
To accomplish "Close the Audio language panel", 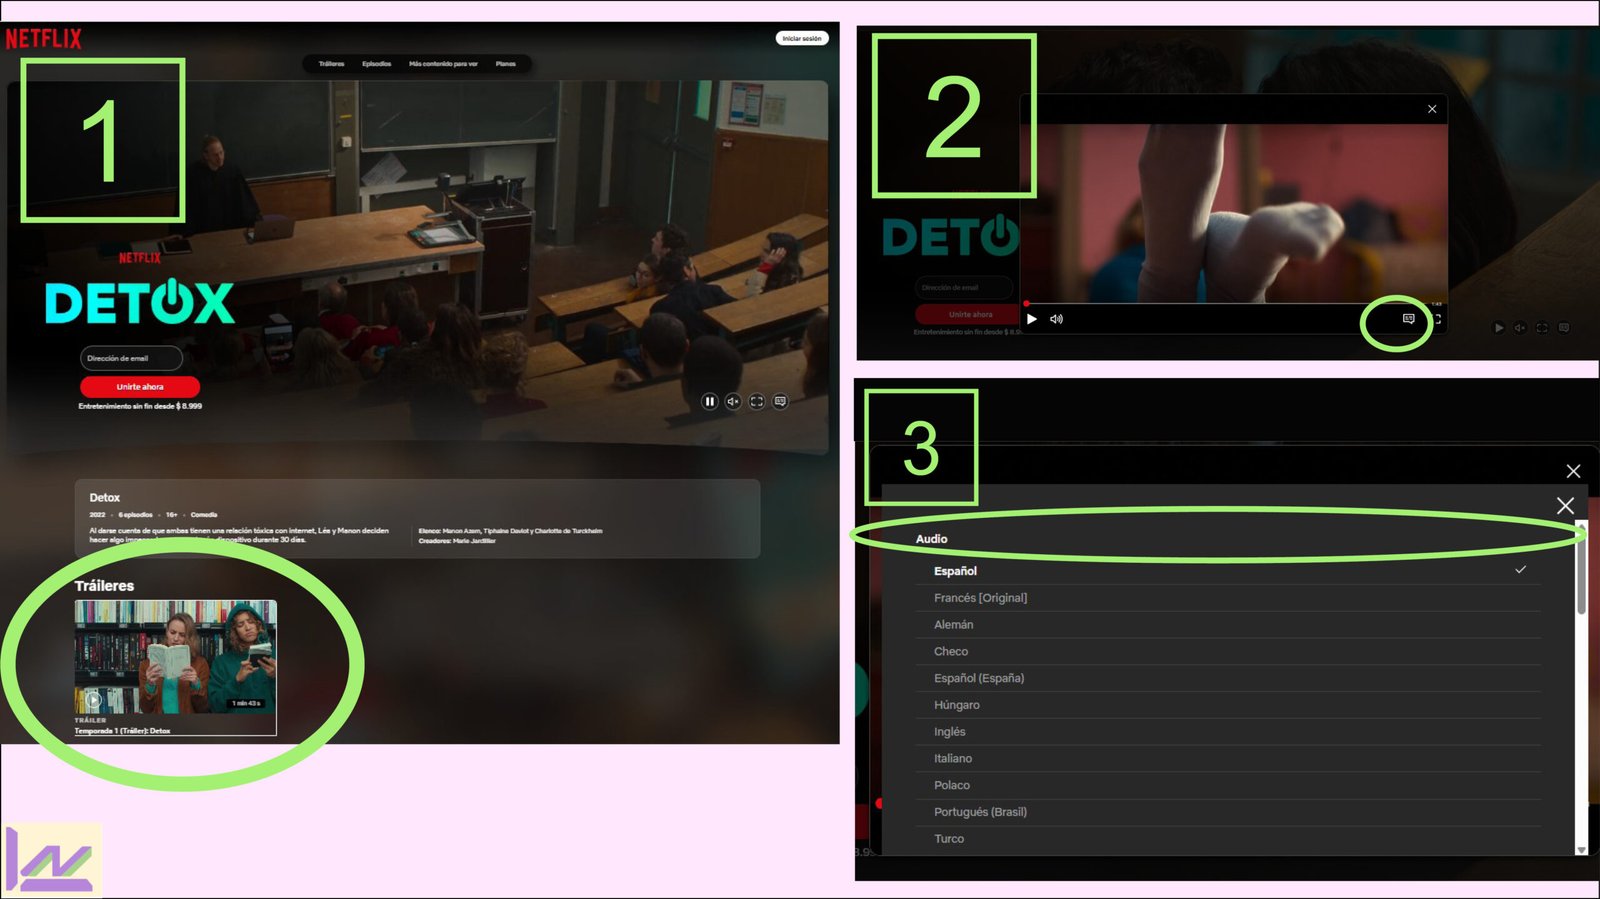I will click(x=1566, y=506).
